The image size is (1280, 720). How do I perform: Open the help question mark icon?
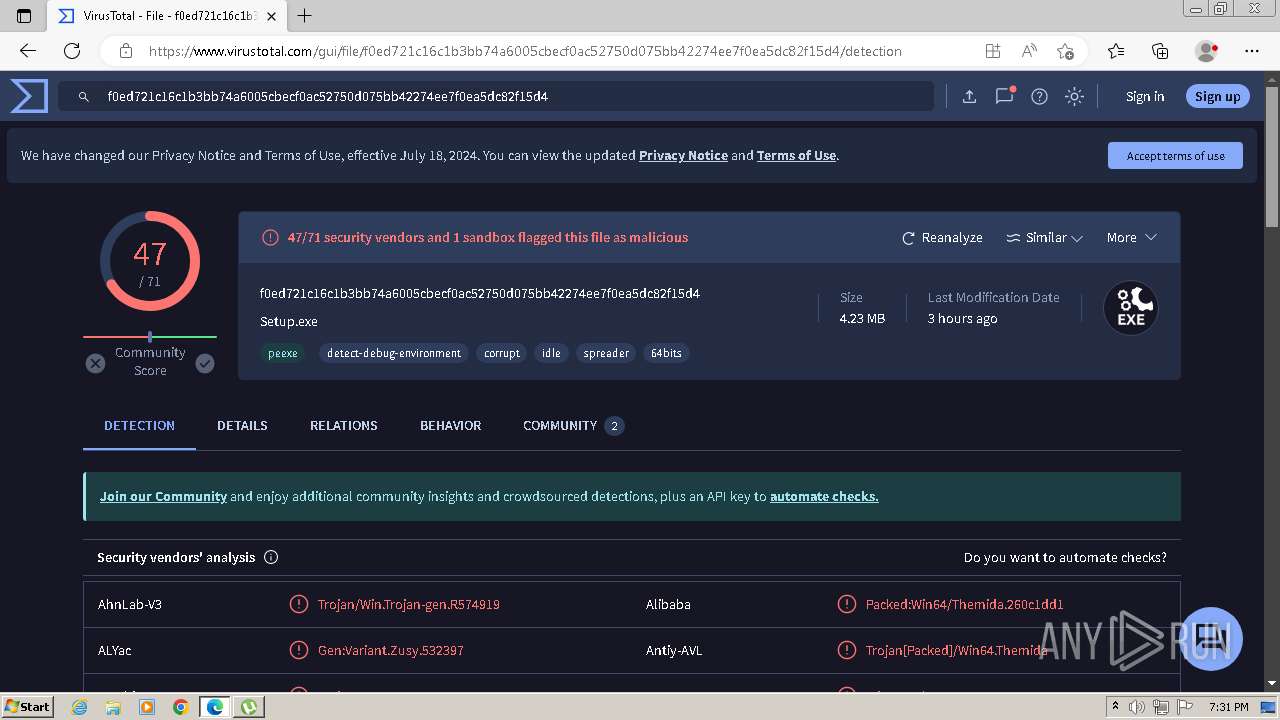(x=1039, y=96)
